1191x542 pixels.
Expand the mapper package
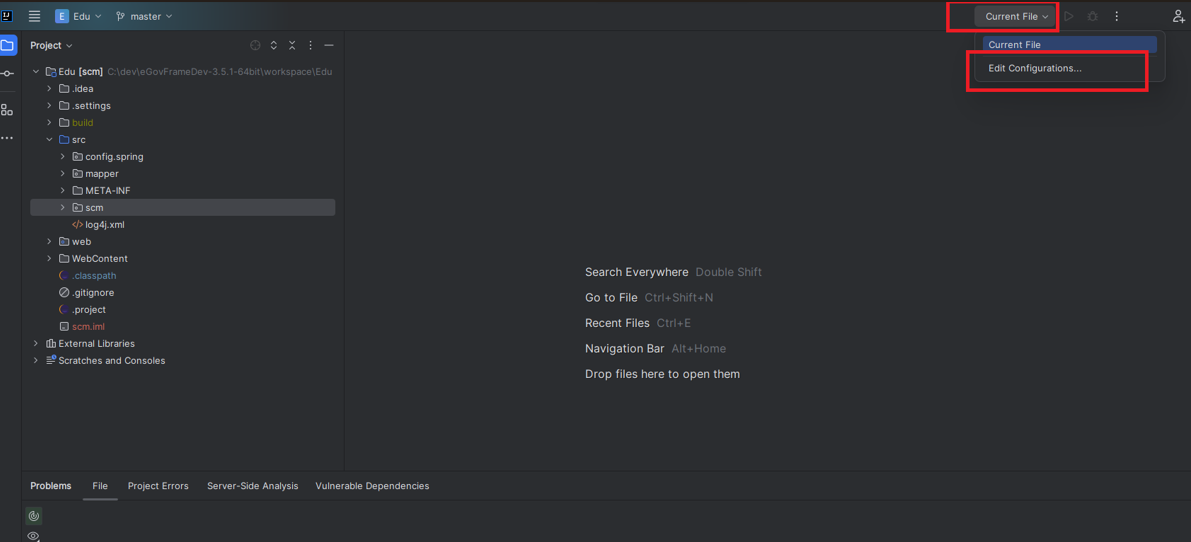63,173
